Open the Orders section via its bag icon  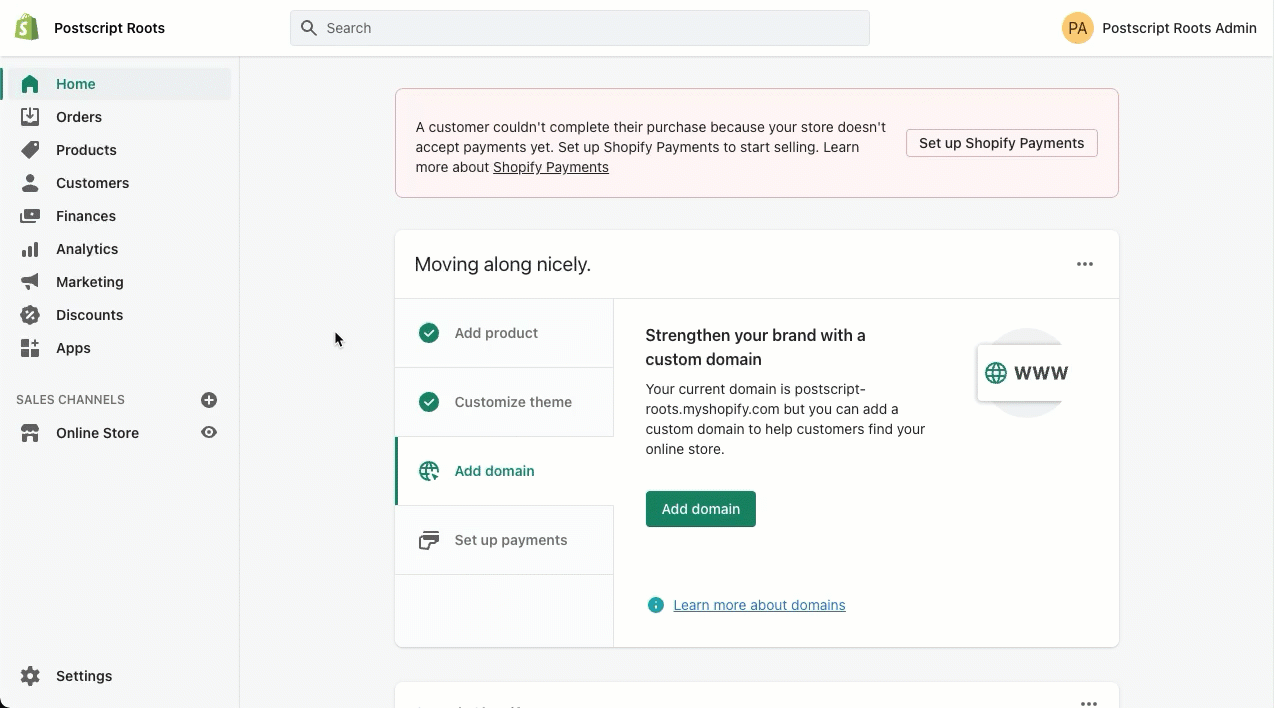(x=30, y=117)
